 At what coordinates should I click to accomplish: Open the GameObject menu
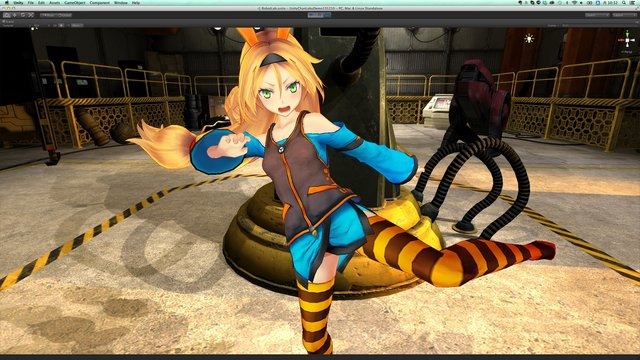[x=75, y=2]
